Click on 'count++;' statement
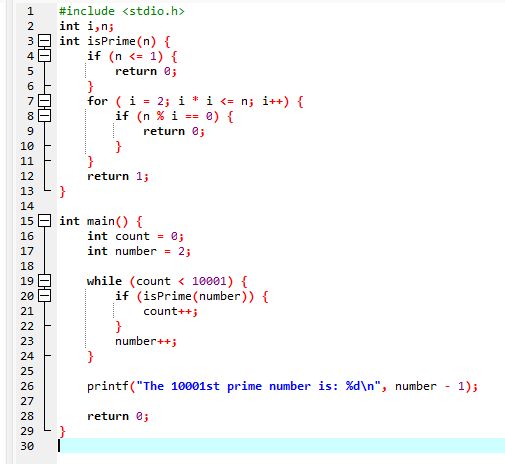 coord(171,311)
